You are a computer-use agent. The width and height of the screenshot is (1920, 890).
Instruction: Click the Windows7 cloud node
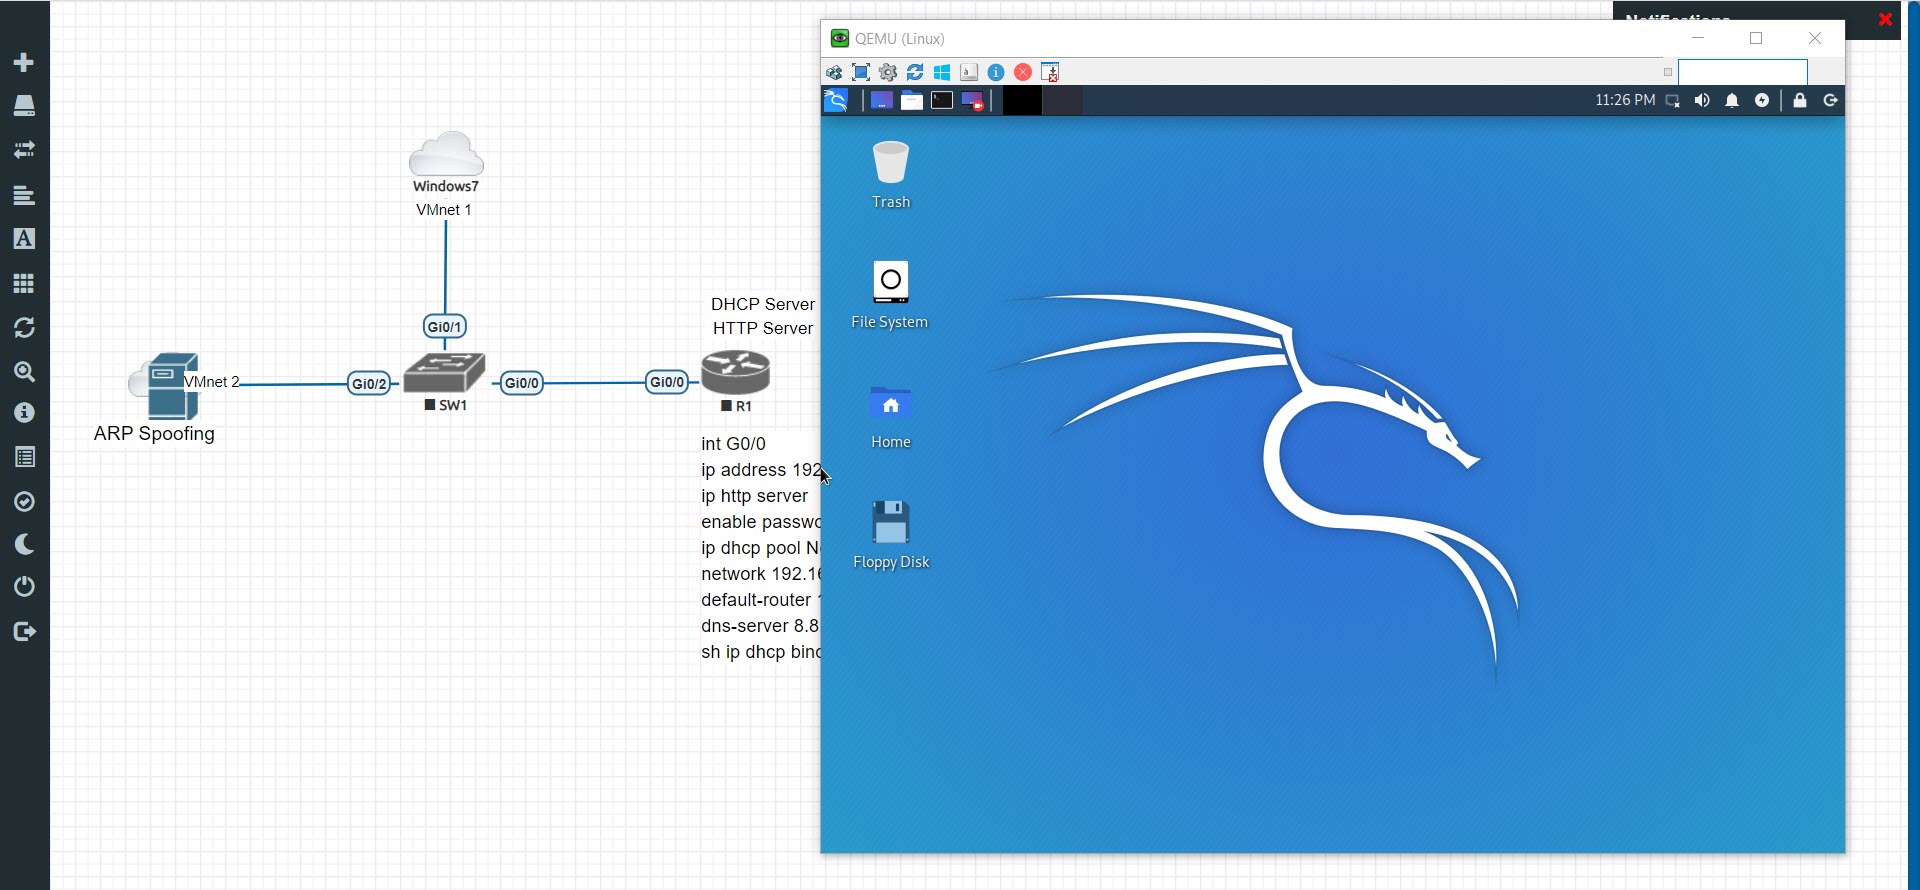[446, 154]
